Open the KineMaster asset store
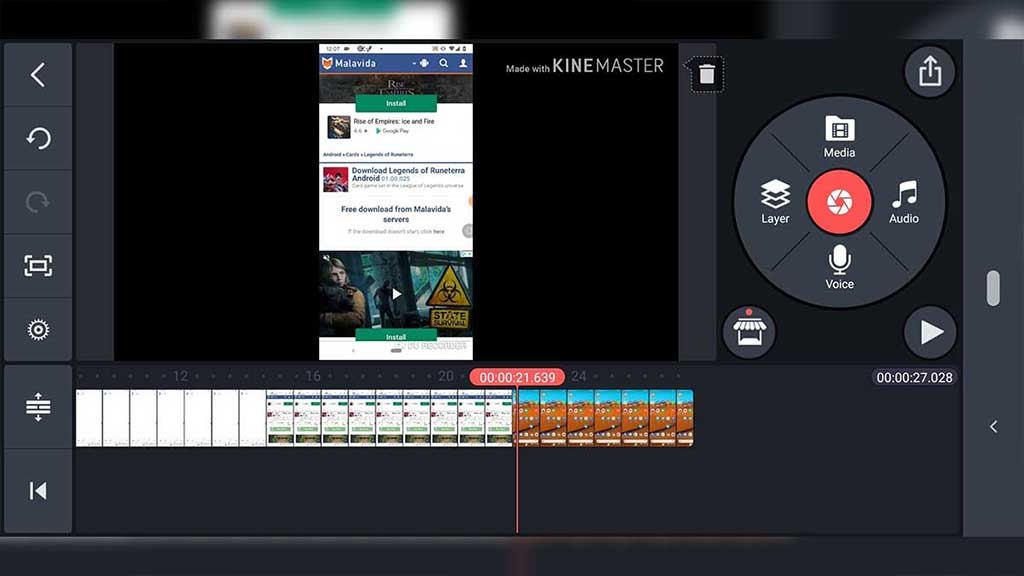The image size is (1024, 576). point(749,332)
